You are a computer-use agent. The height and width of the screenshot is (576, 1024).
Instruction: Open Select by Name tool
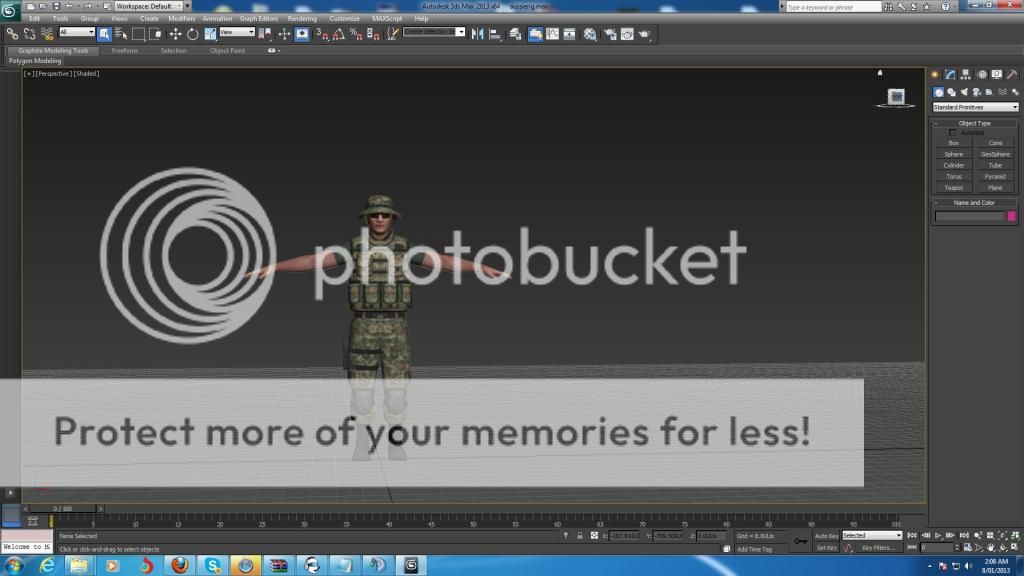(121, 34)
